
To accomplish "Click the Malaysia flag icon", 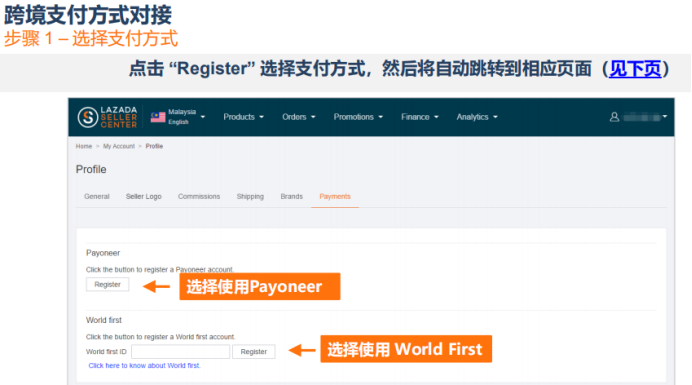I will click(x=158, y=117).
